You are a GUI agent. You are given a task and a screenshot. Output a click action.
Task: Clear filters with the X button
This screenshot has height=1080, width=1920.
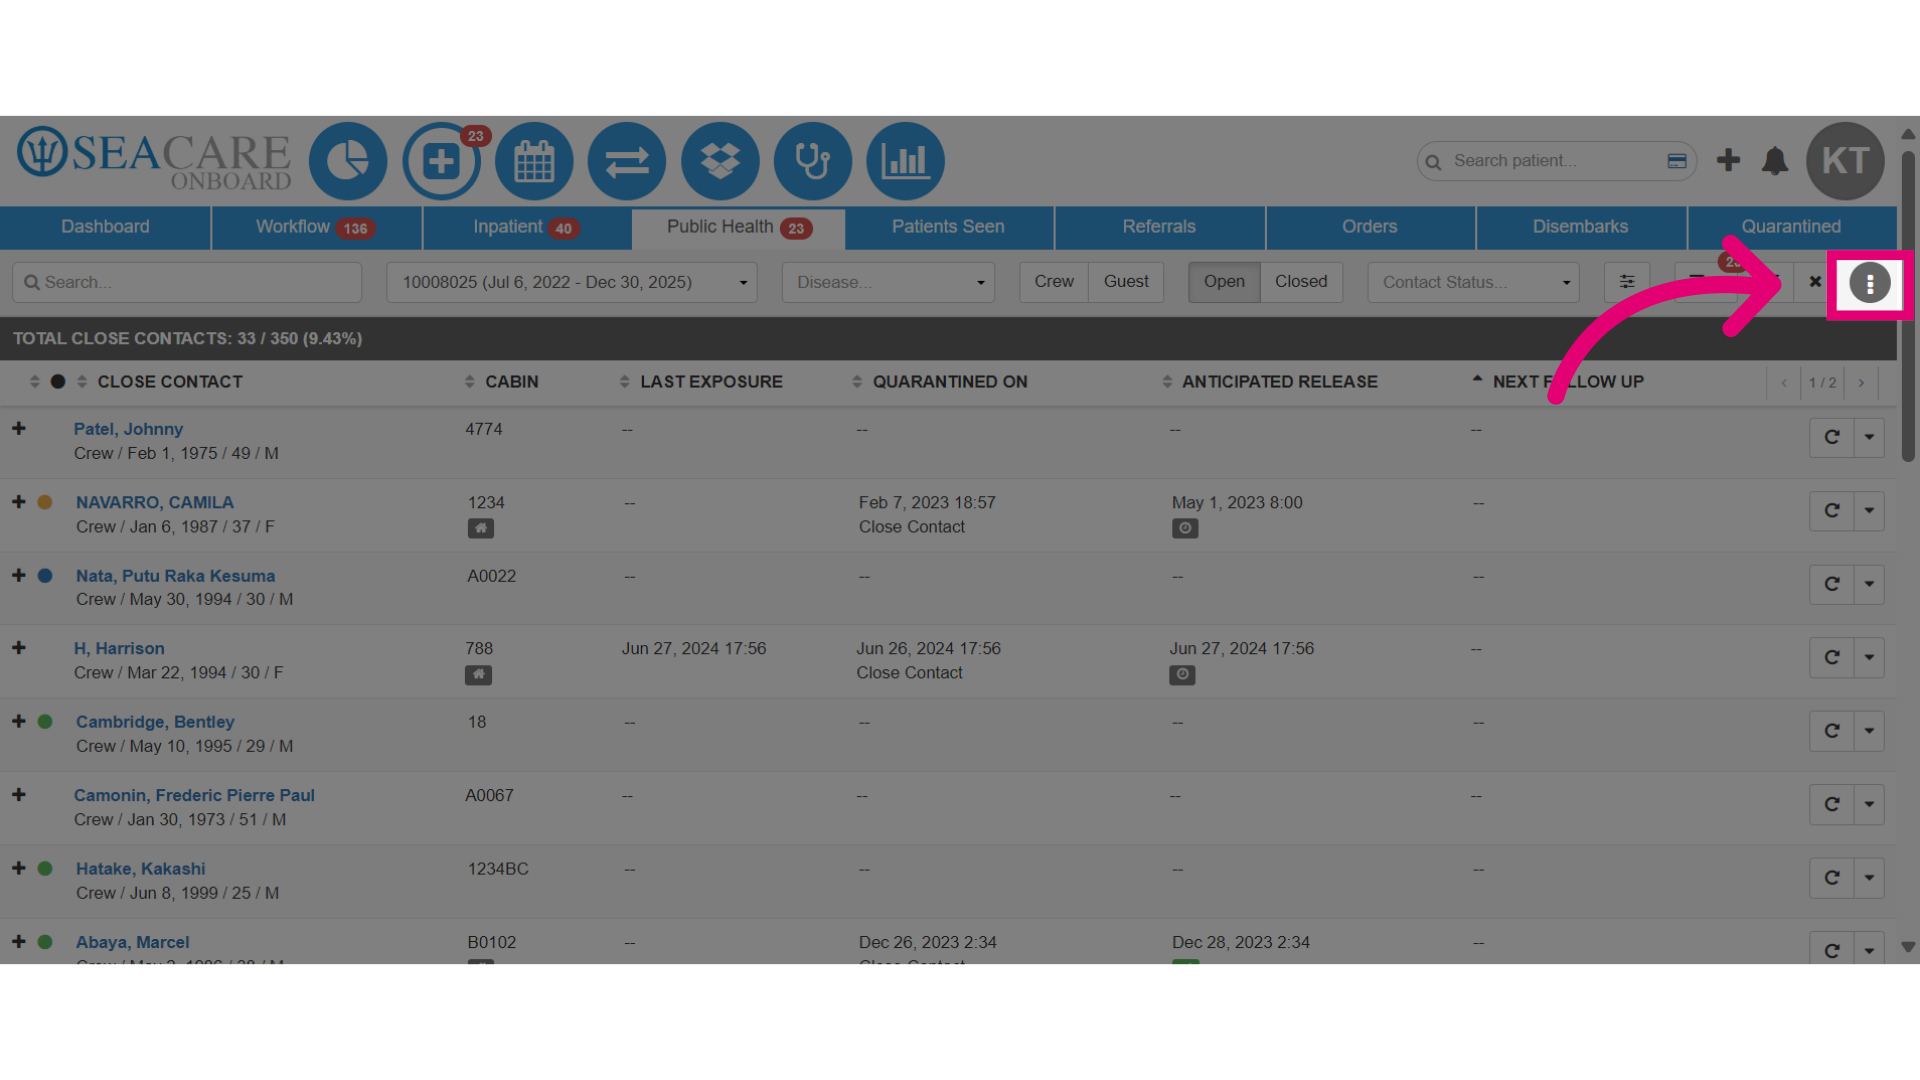(x=1815, y=282)
